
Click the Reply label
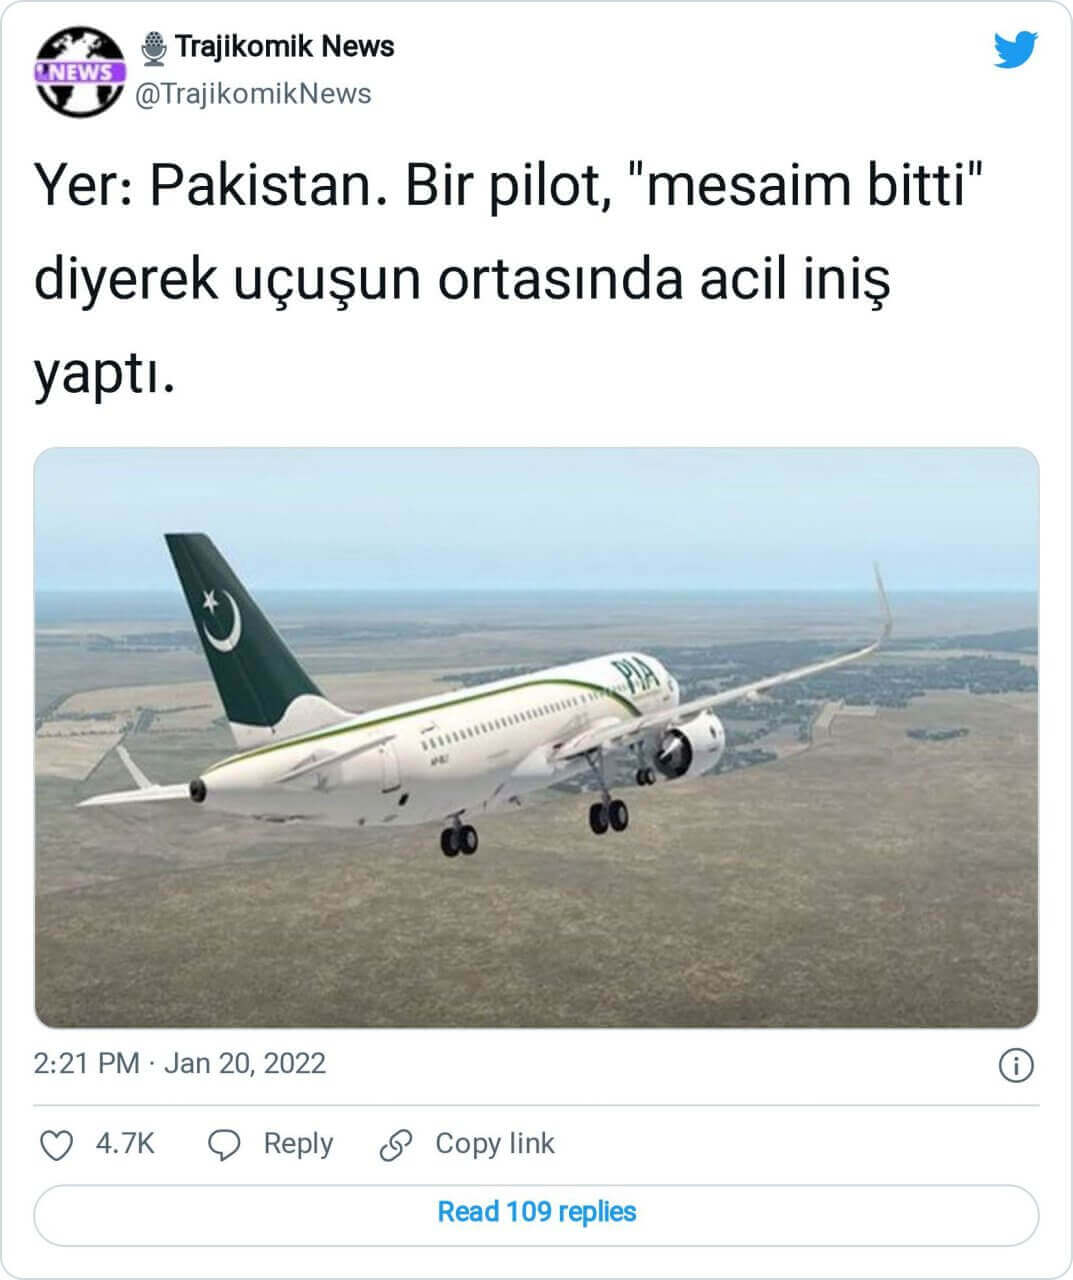coord(297,1144)
